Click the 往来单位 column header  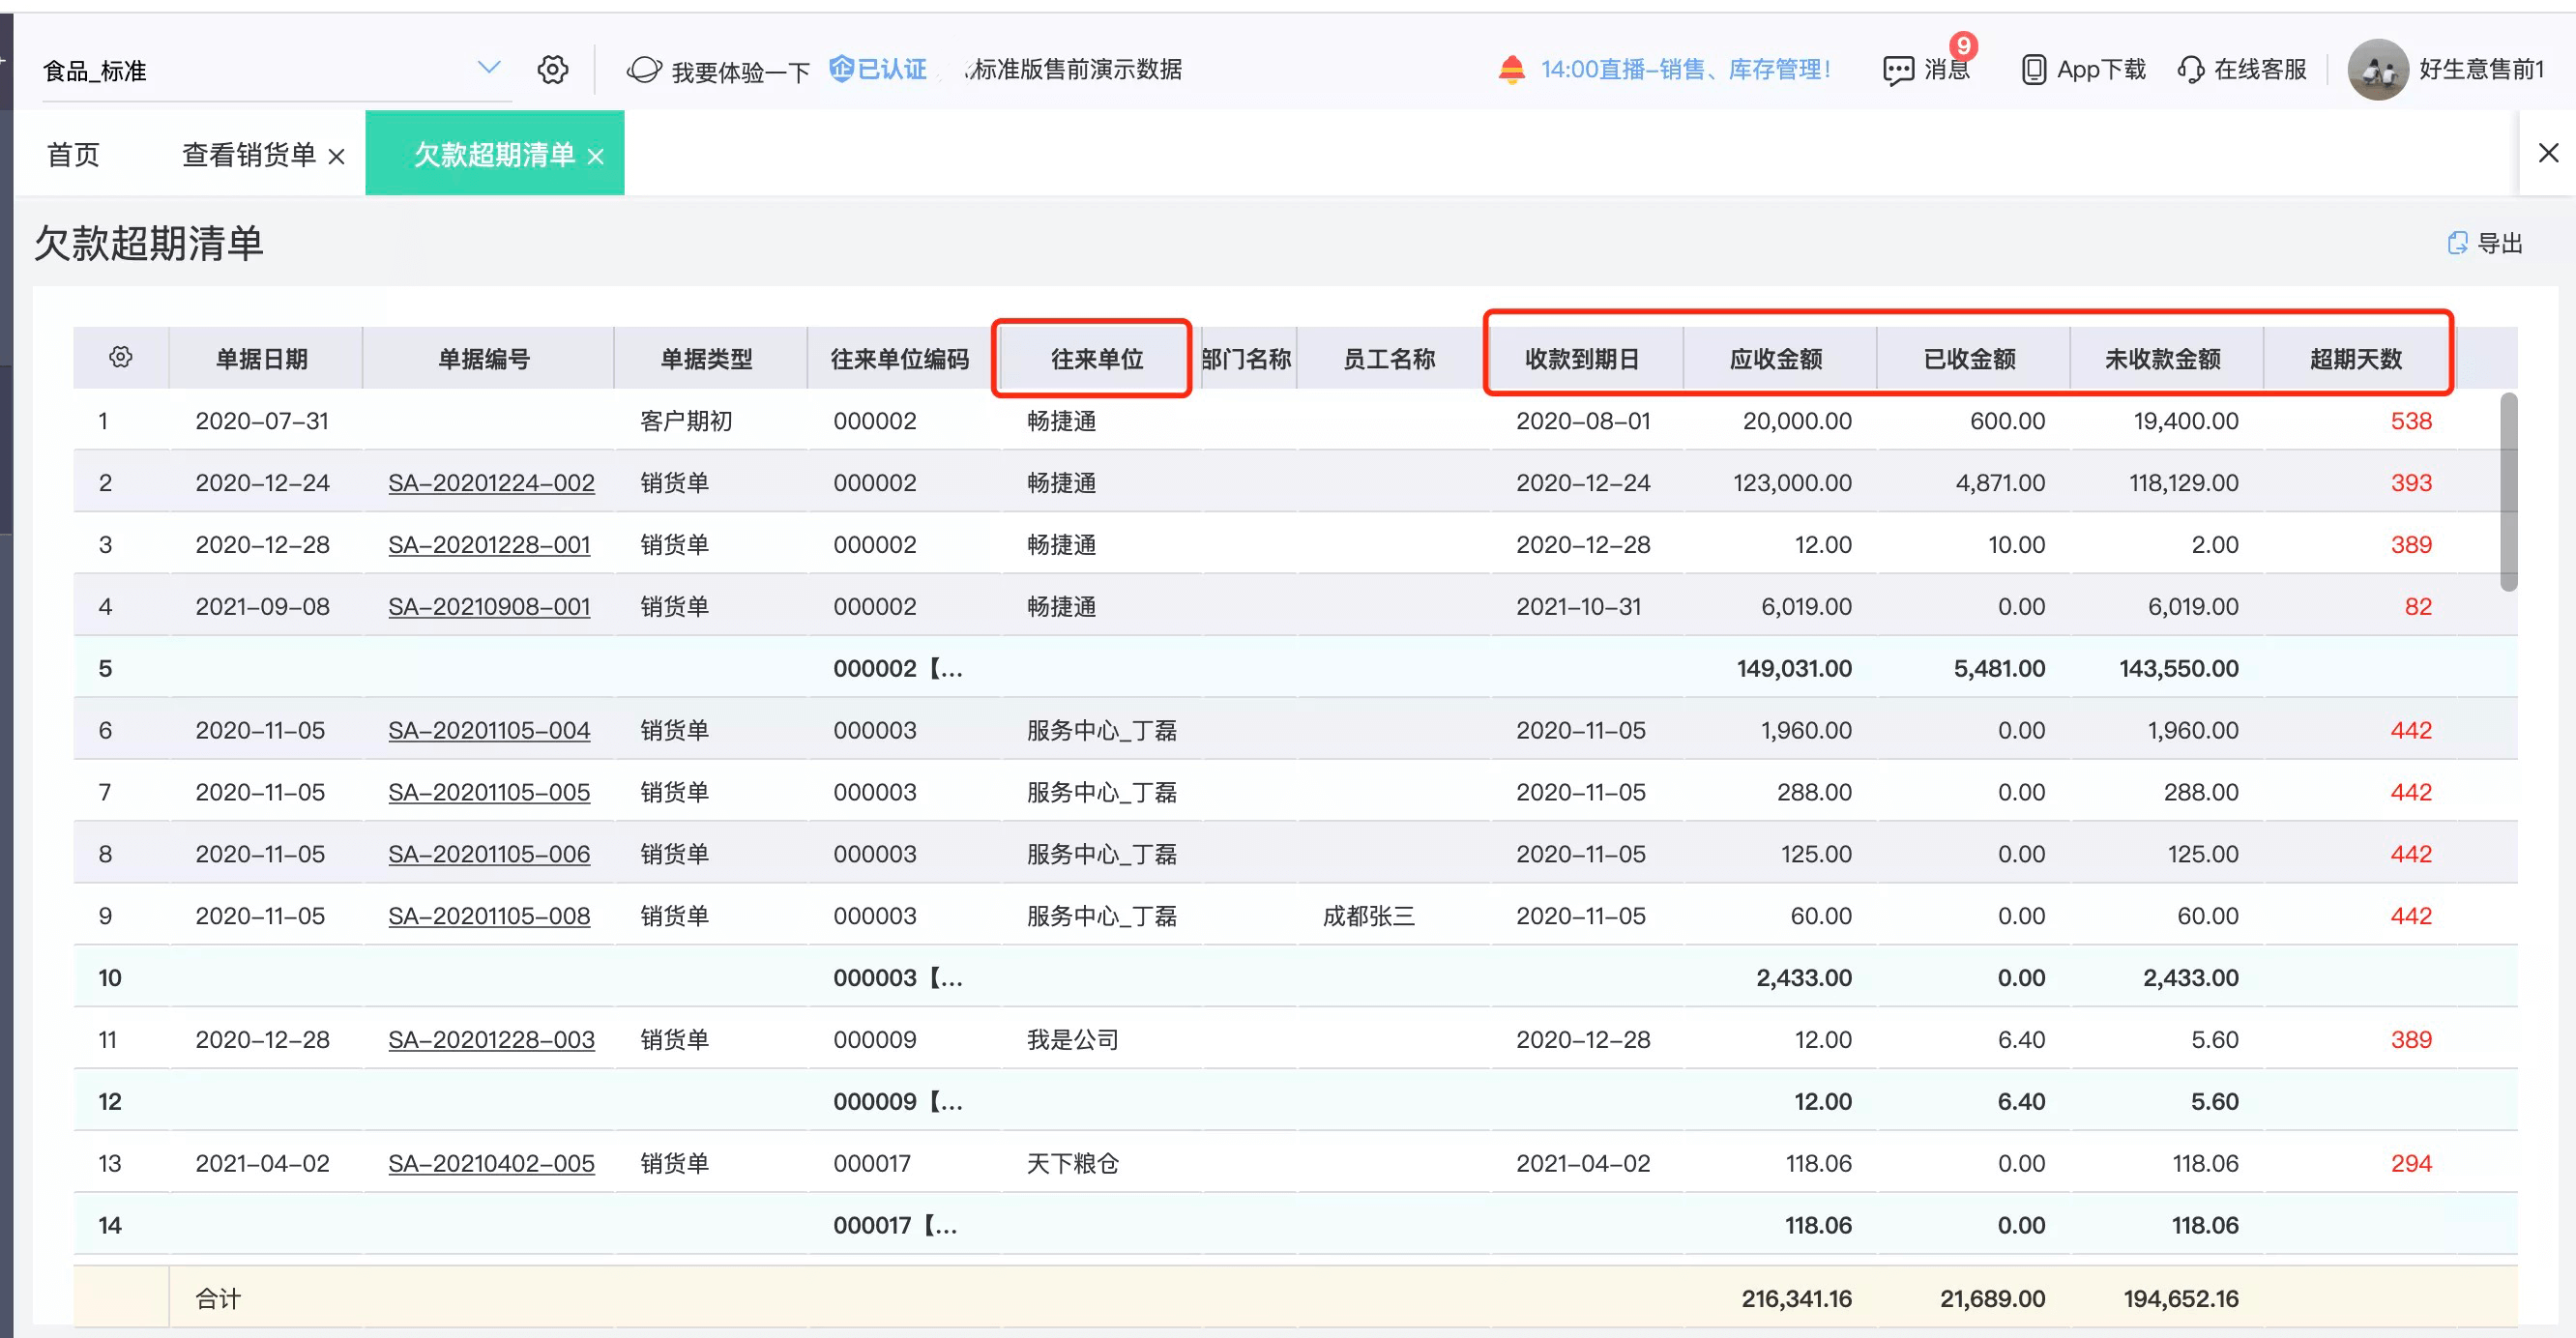1096,358
